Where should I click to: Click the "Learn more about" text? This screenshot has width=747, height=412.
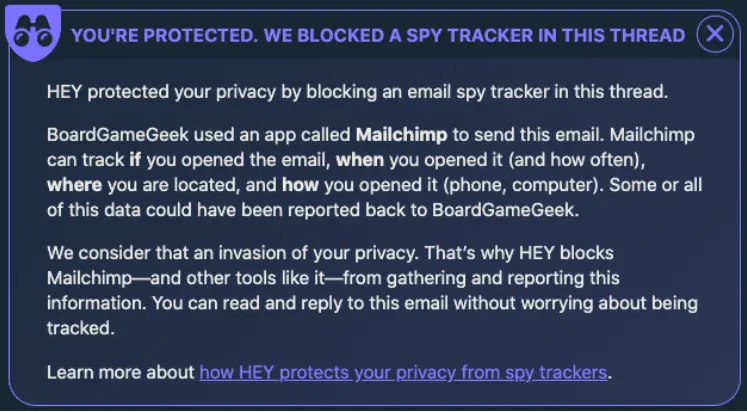(x=120, y=372)
